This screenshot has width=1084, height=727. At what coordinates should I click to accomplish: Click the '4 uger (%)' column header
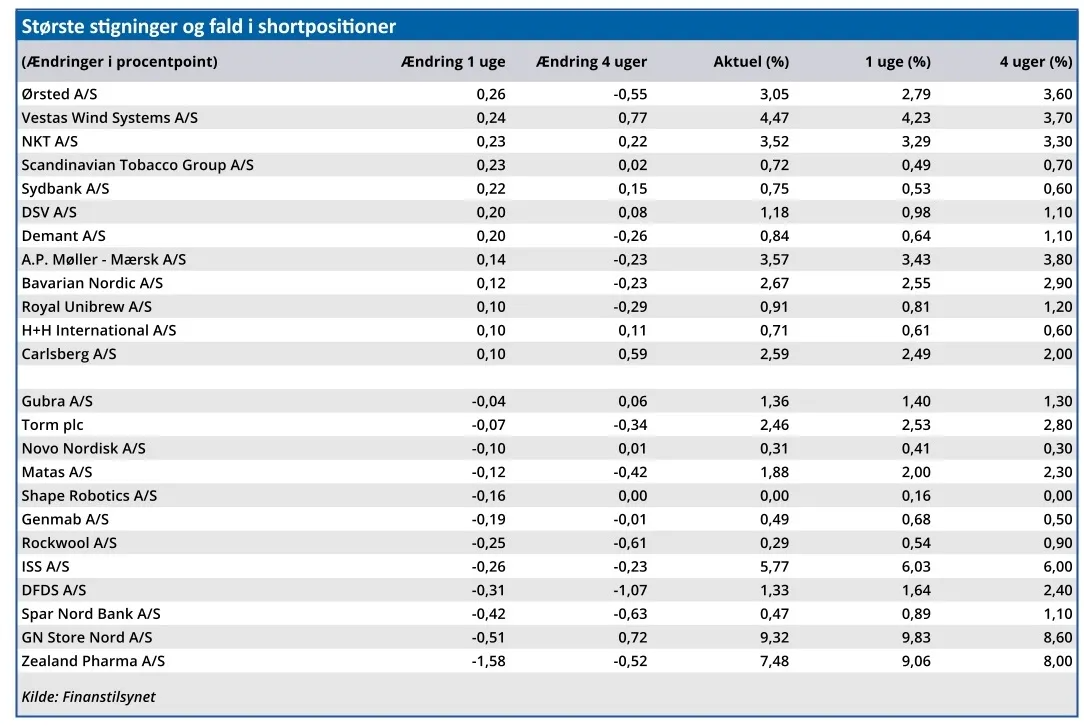point(1036,62)
